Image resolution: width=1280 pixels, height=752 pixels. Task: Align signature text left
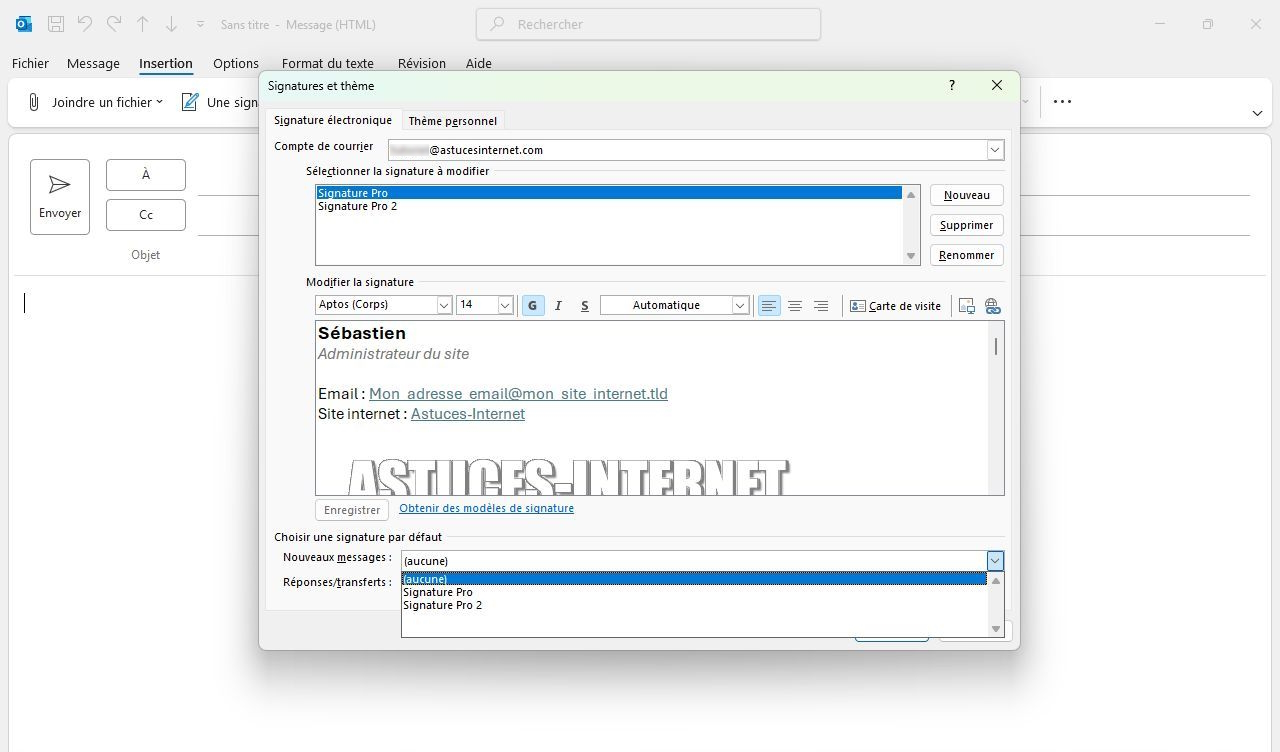pos(769,305)
